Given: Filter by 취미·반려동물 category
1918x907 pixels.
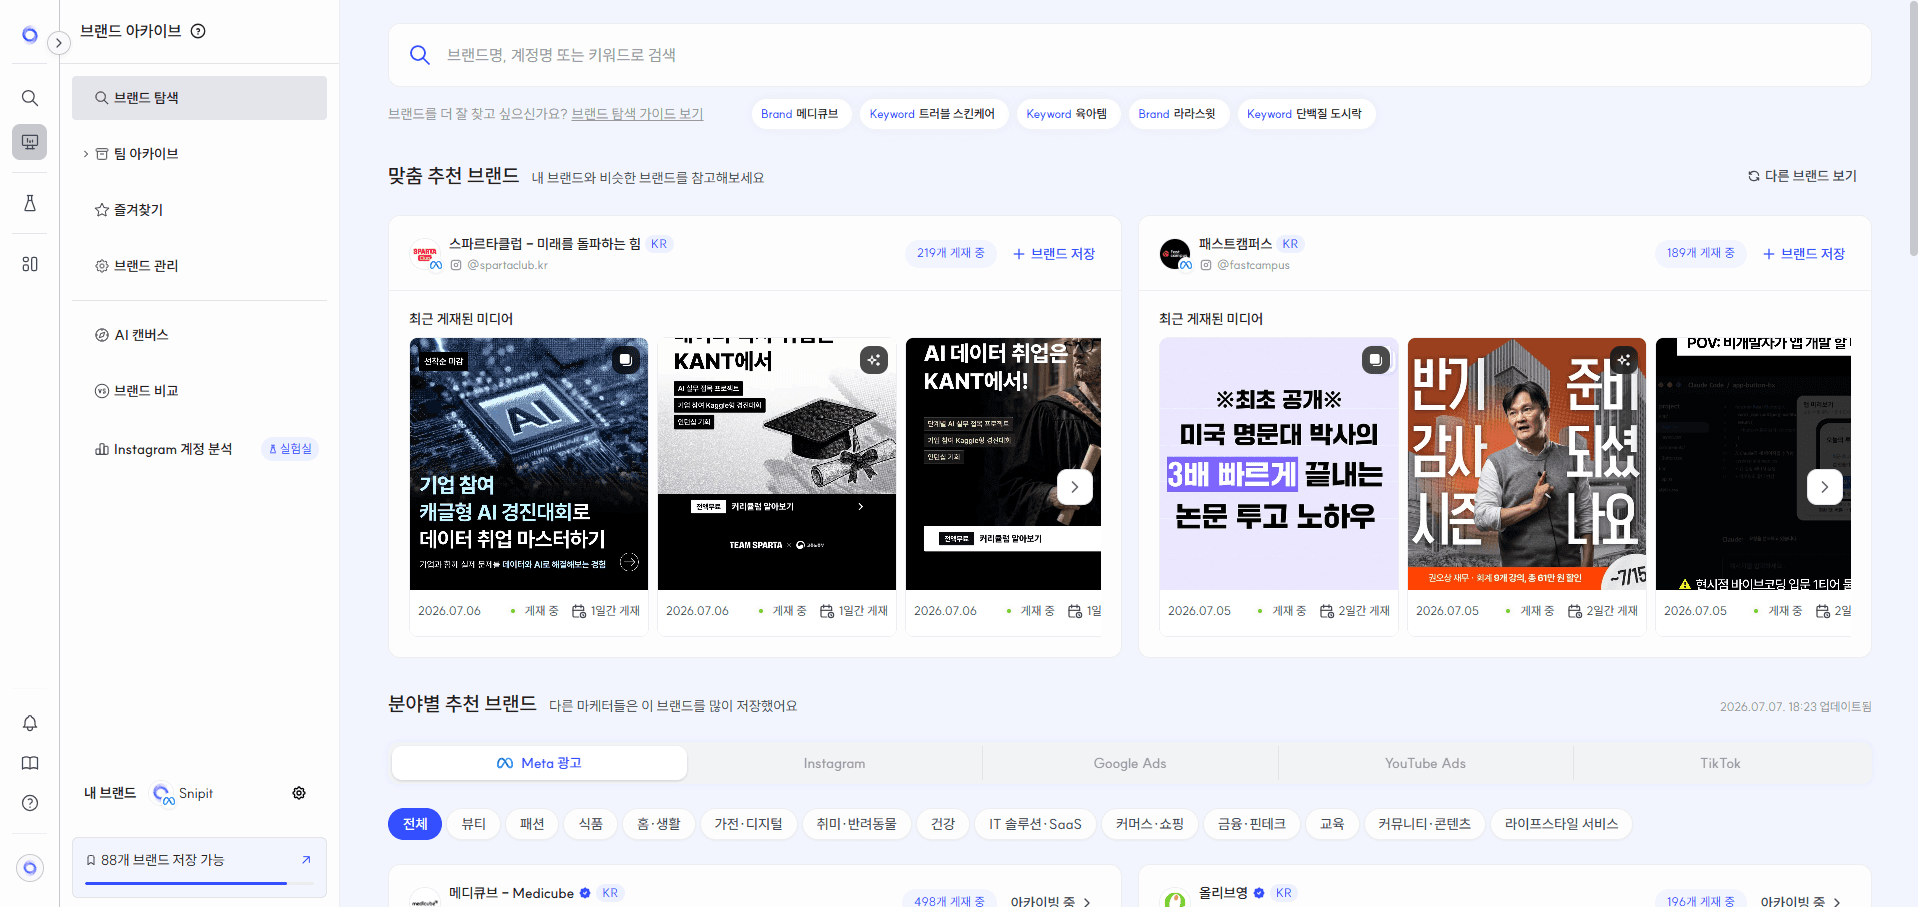Looking at the screenshot, I should pos(857,824).
